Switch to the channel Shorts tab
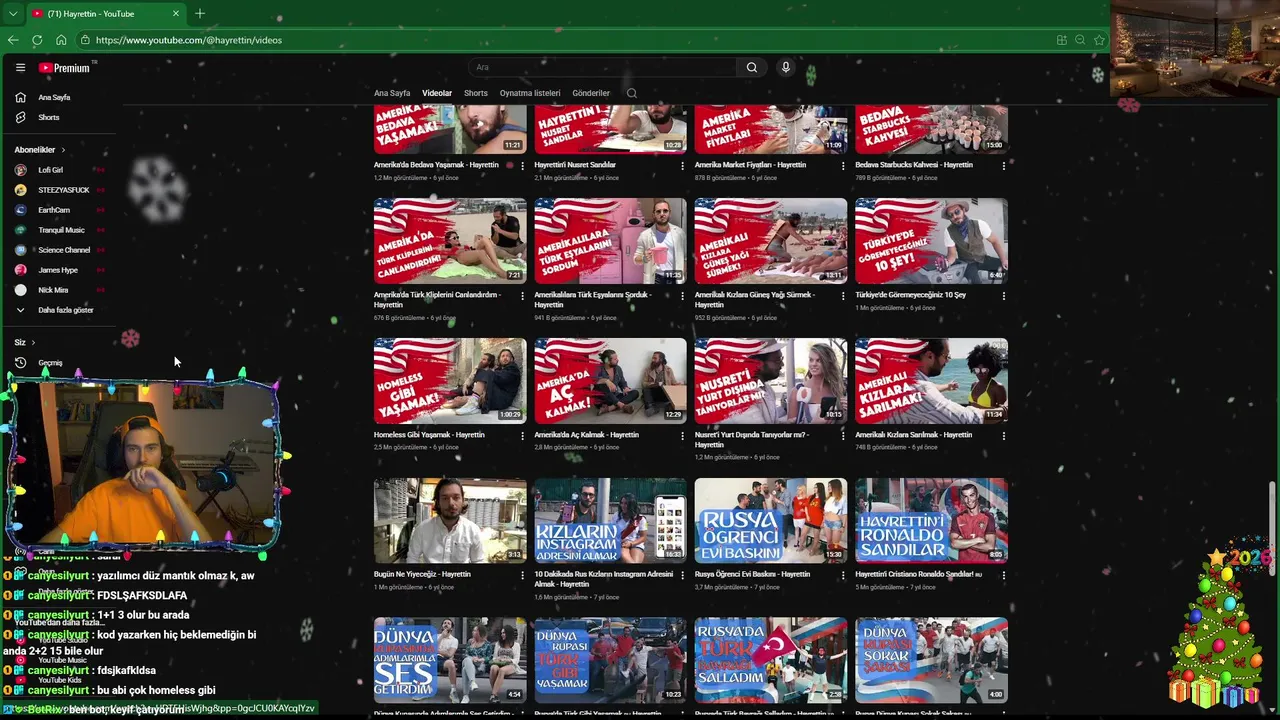Screen dimensions: 1280x720 pos(476,93)
